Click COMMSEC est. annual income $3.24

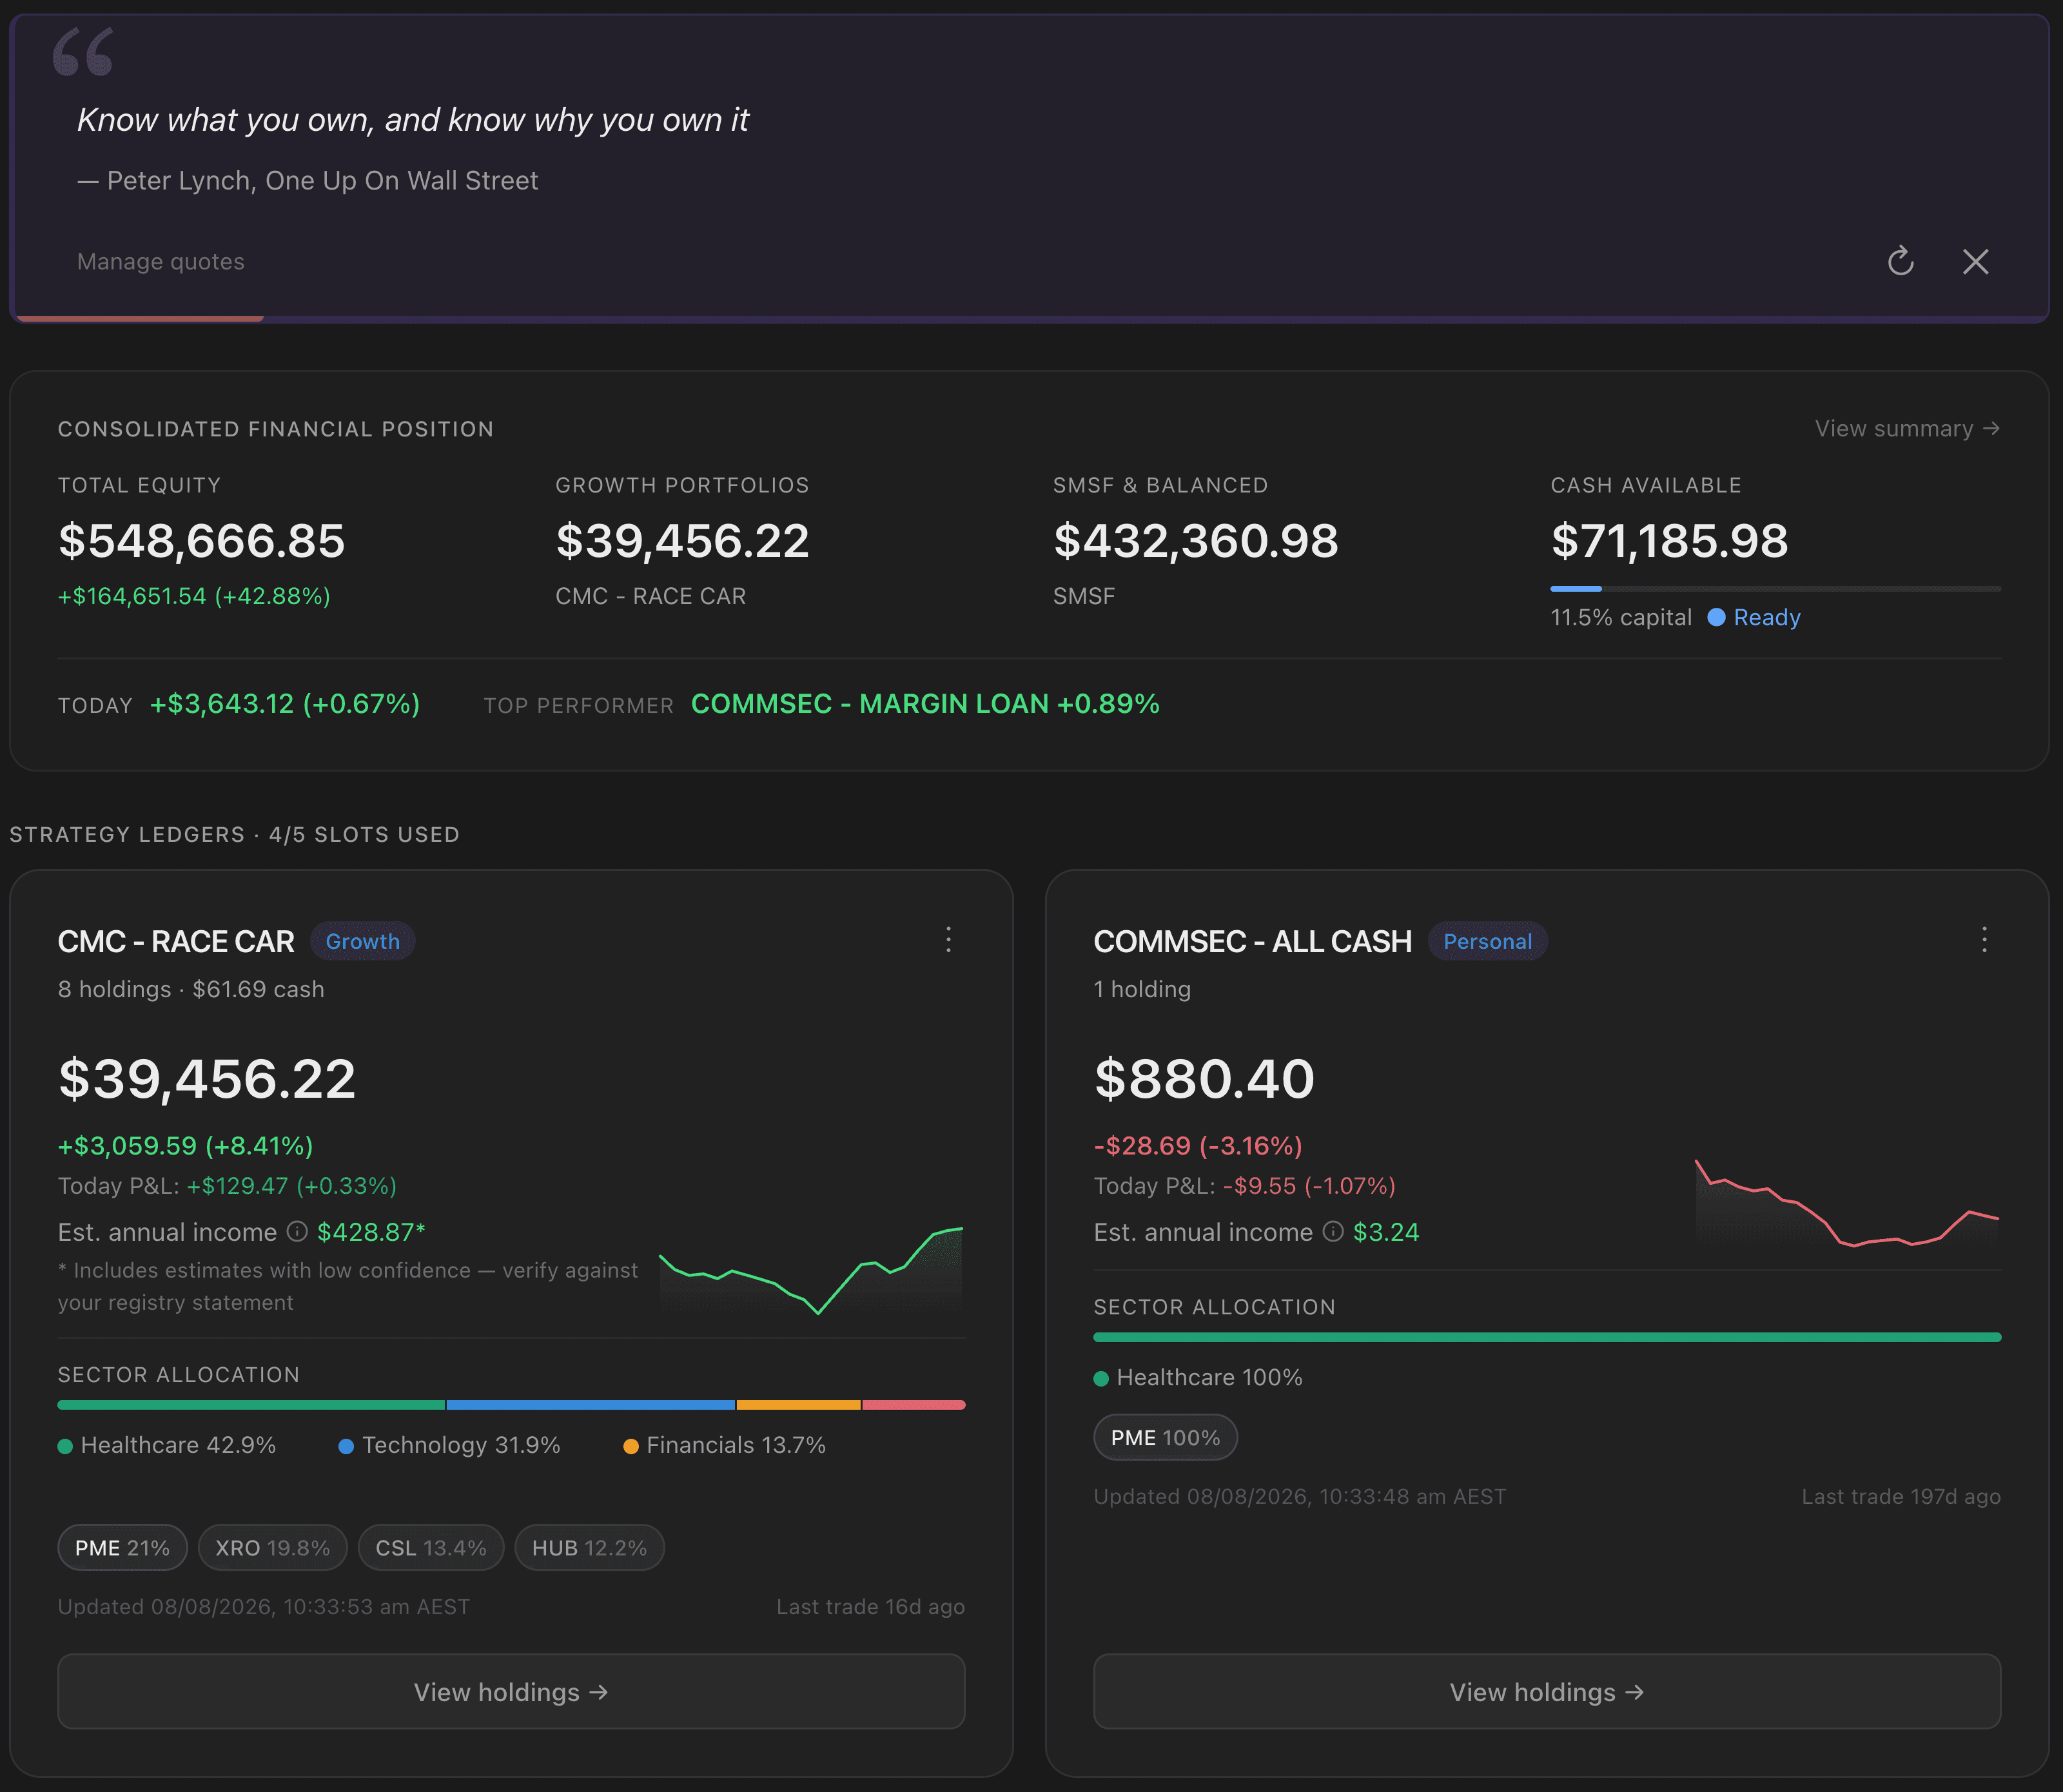point(1386,1232)
